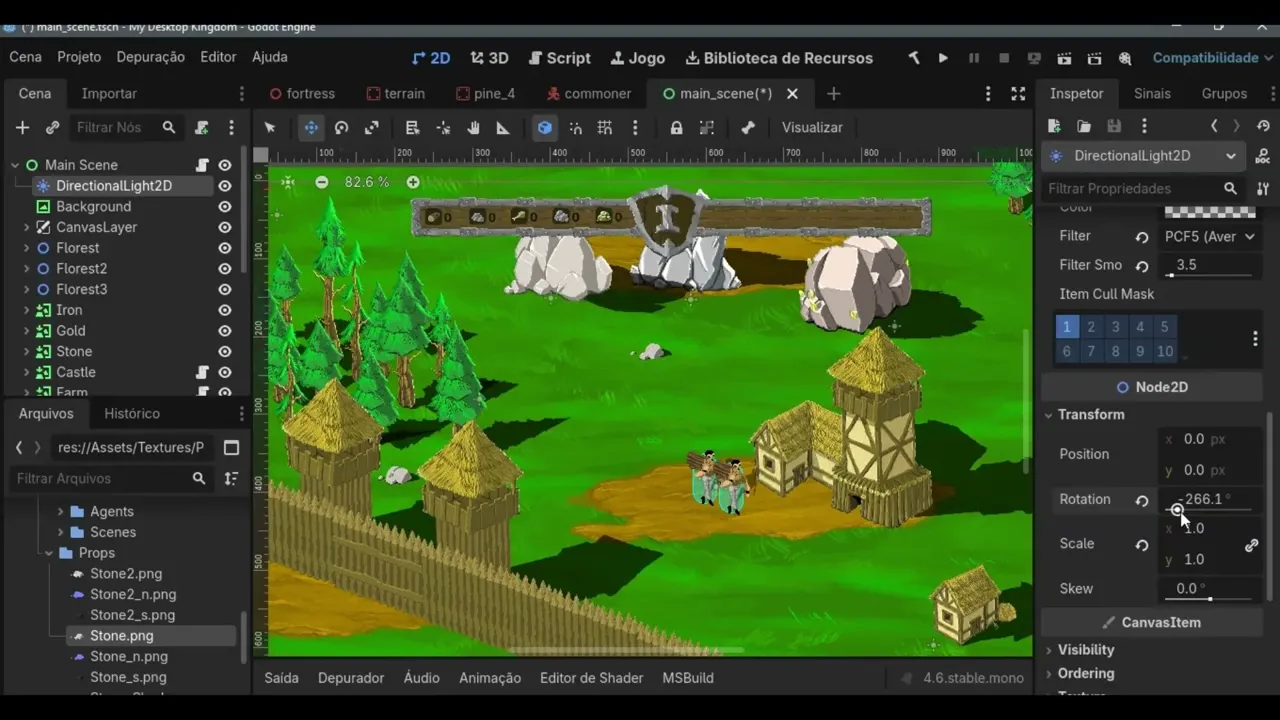This screenshot has height=720, width=1280.
Task: Switch to the Sinais tab
Action: coord(1152,93)
